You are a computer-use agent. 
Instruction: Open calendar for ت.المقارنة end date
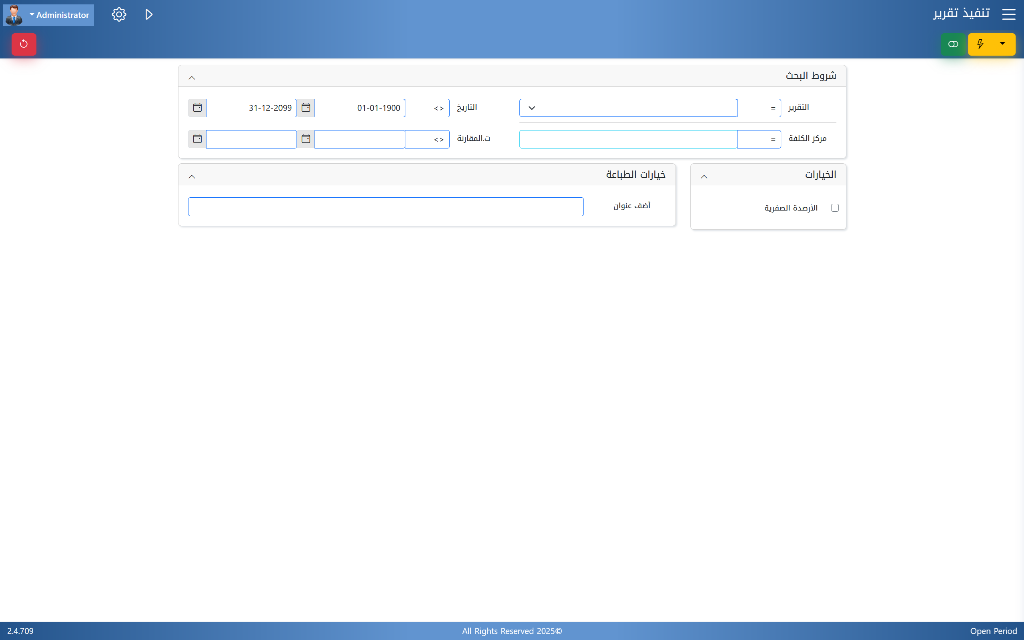click(197, 139)
